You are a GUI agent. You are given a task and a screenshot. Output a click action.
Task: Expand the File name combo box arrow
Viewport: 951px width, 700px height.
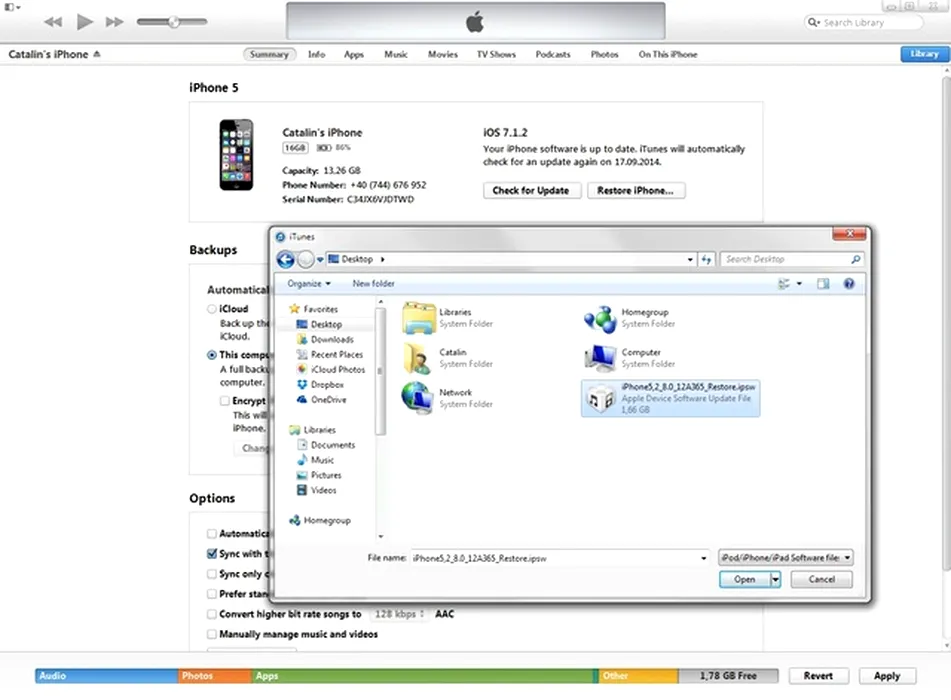[704, 558]
